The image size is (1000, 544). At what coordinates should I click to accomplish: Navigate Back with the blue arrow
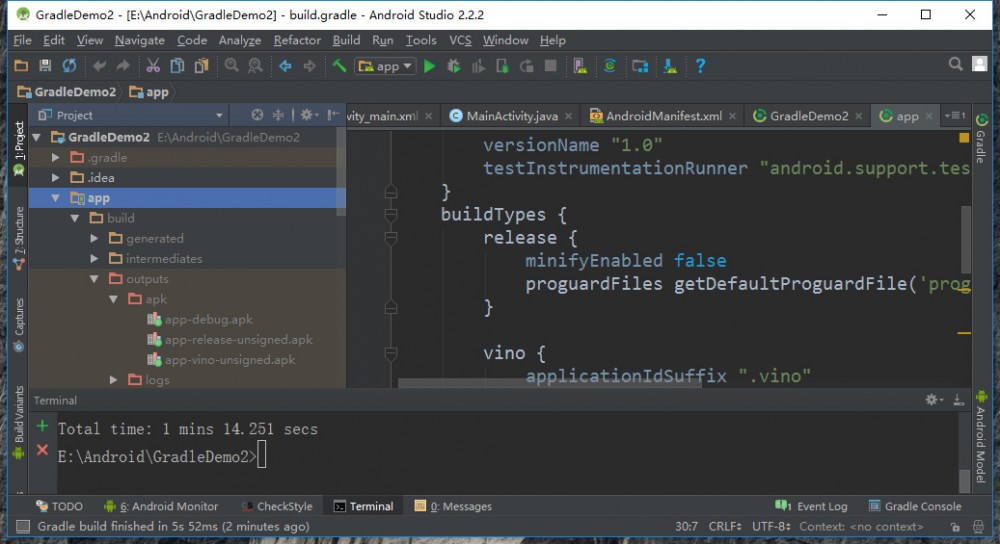click(285, 66)
